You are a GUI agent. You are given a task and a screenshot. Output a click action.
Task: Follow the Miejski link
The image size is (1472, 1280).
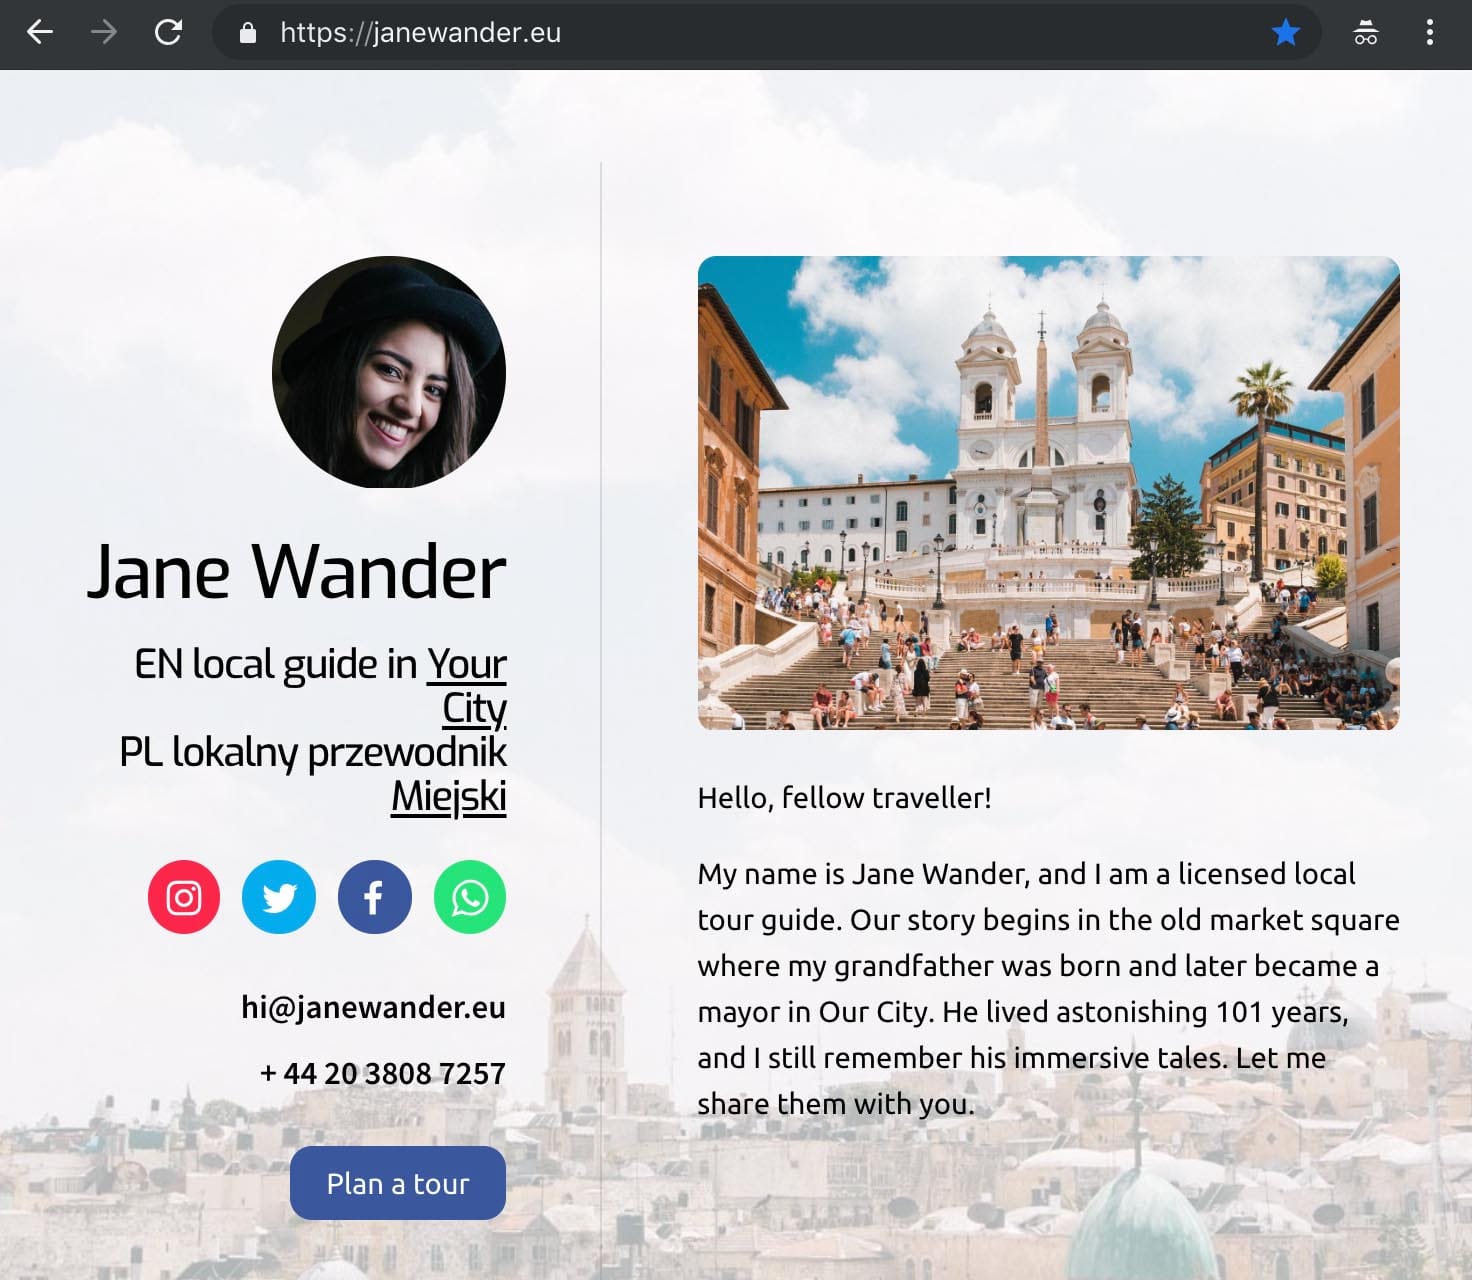click(x=449, y=796)
